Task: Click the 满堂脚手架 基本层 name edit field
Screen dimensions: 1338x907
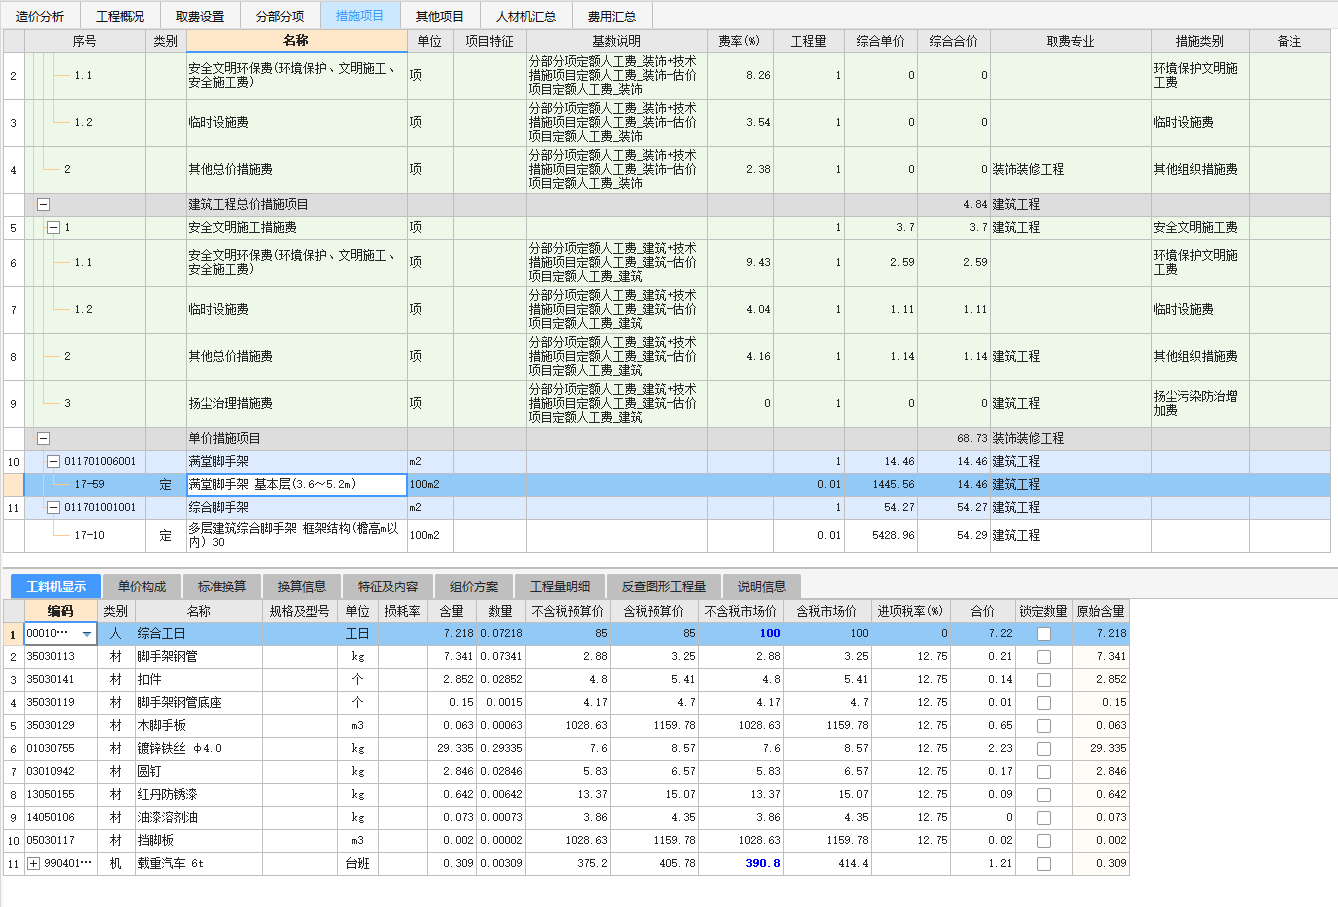Action: point(297,484)
